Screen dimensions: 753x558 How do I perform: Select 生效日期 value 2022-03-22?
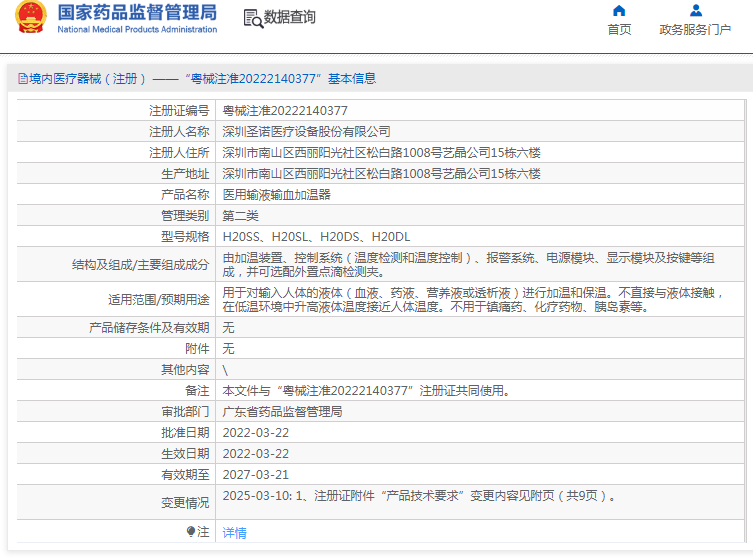tap(255, 454)
